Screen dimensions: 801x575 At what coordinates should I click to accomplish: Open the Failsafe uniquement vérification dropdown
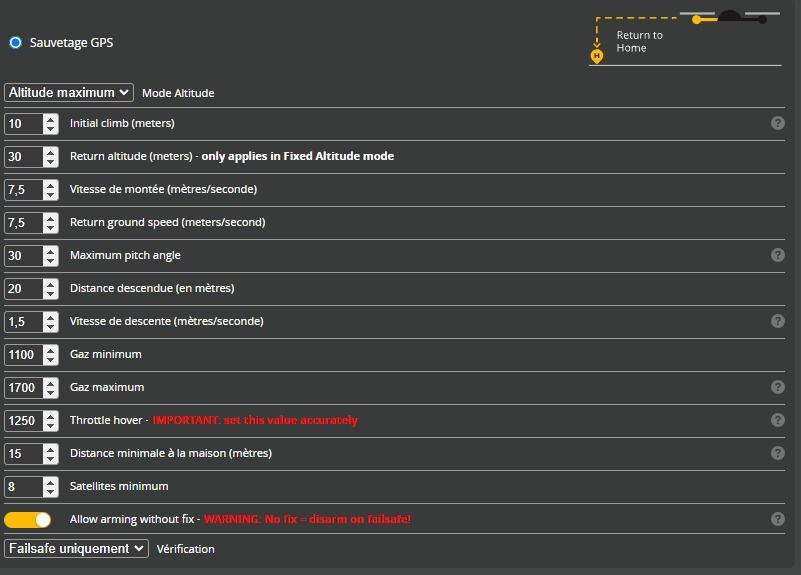(x=76, y=548)
